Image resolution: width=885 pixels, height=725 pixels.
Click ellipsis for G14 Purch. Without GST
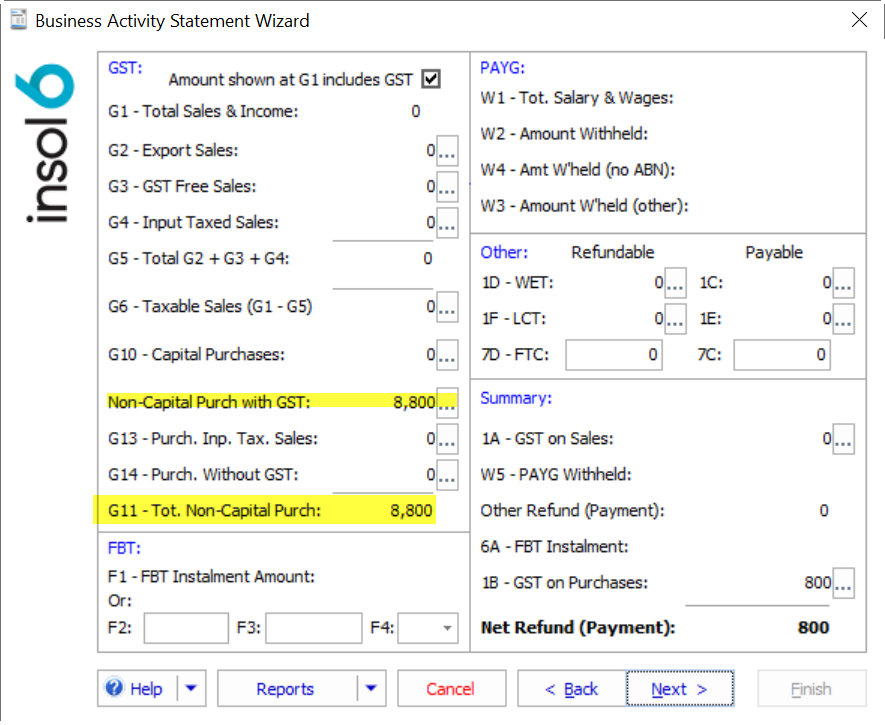447,475
